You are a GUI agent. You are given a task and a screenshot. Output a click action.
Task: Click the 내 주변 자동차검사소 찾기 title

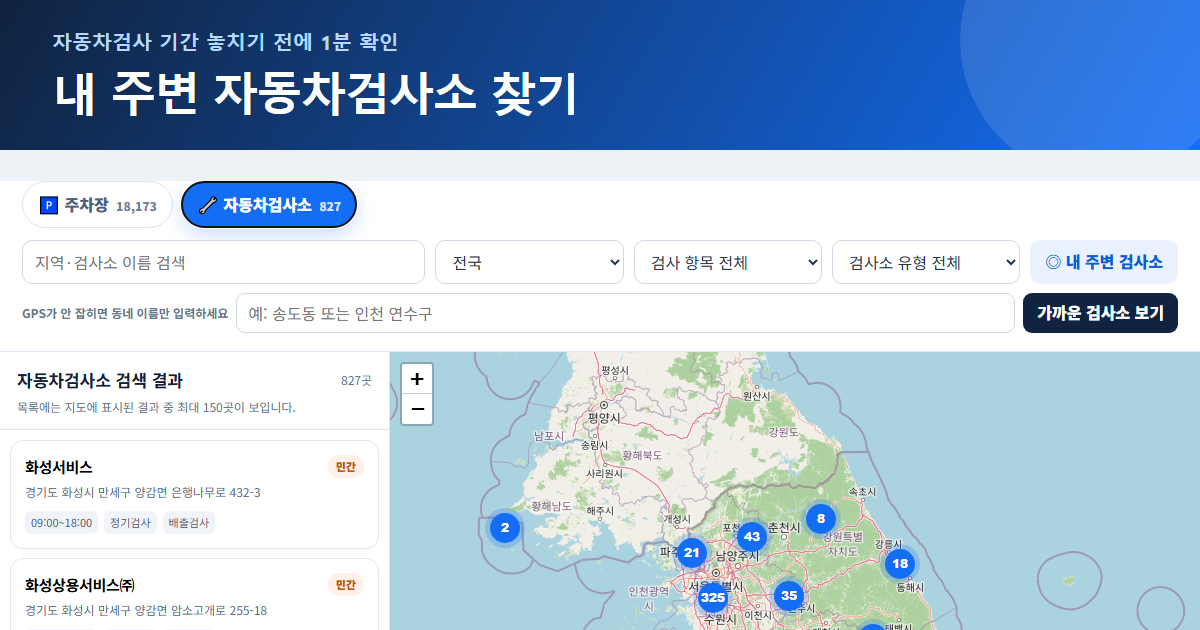pyautogui.click(x=316, y=93)
